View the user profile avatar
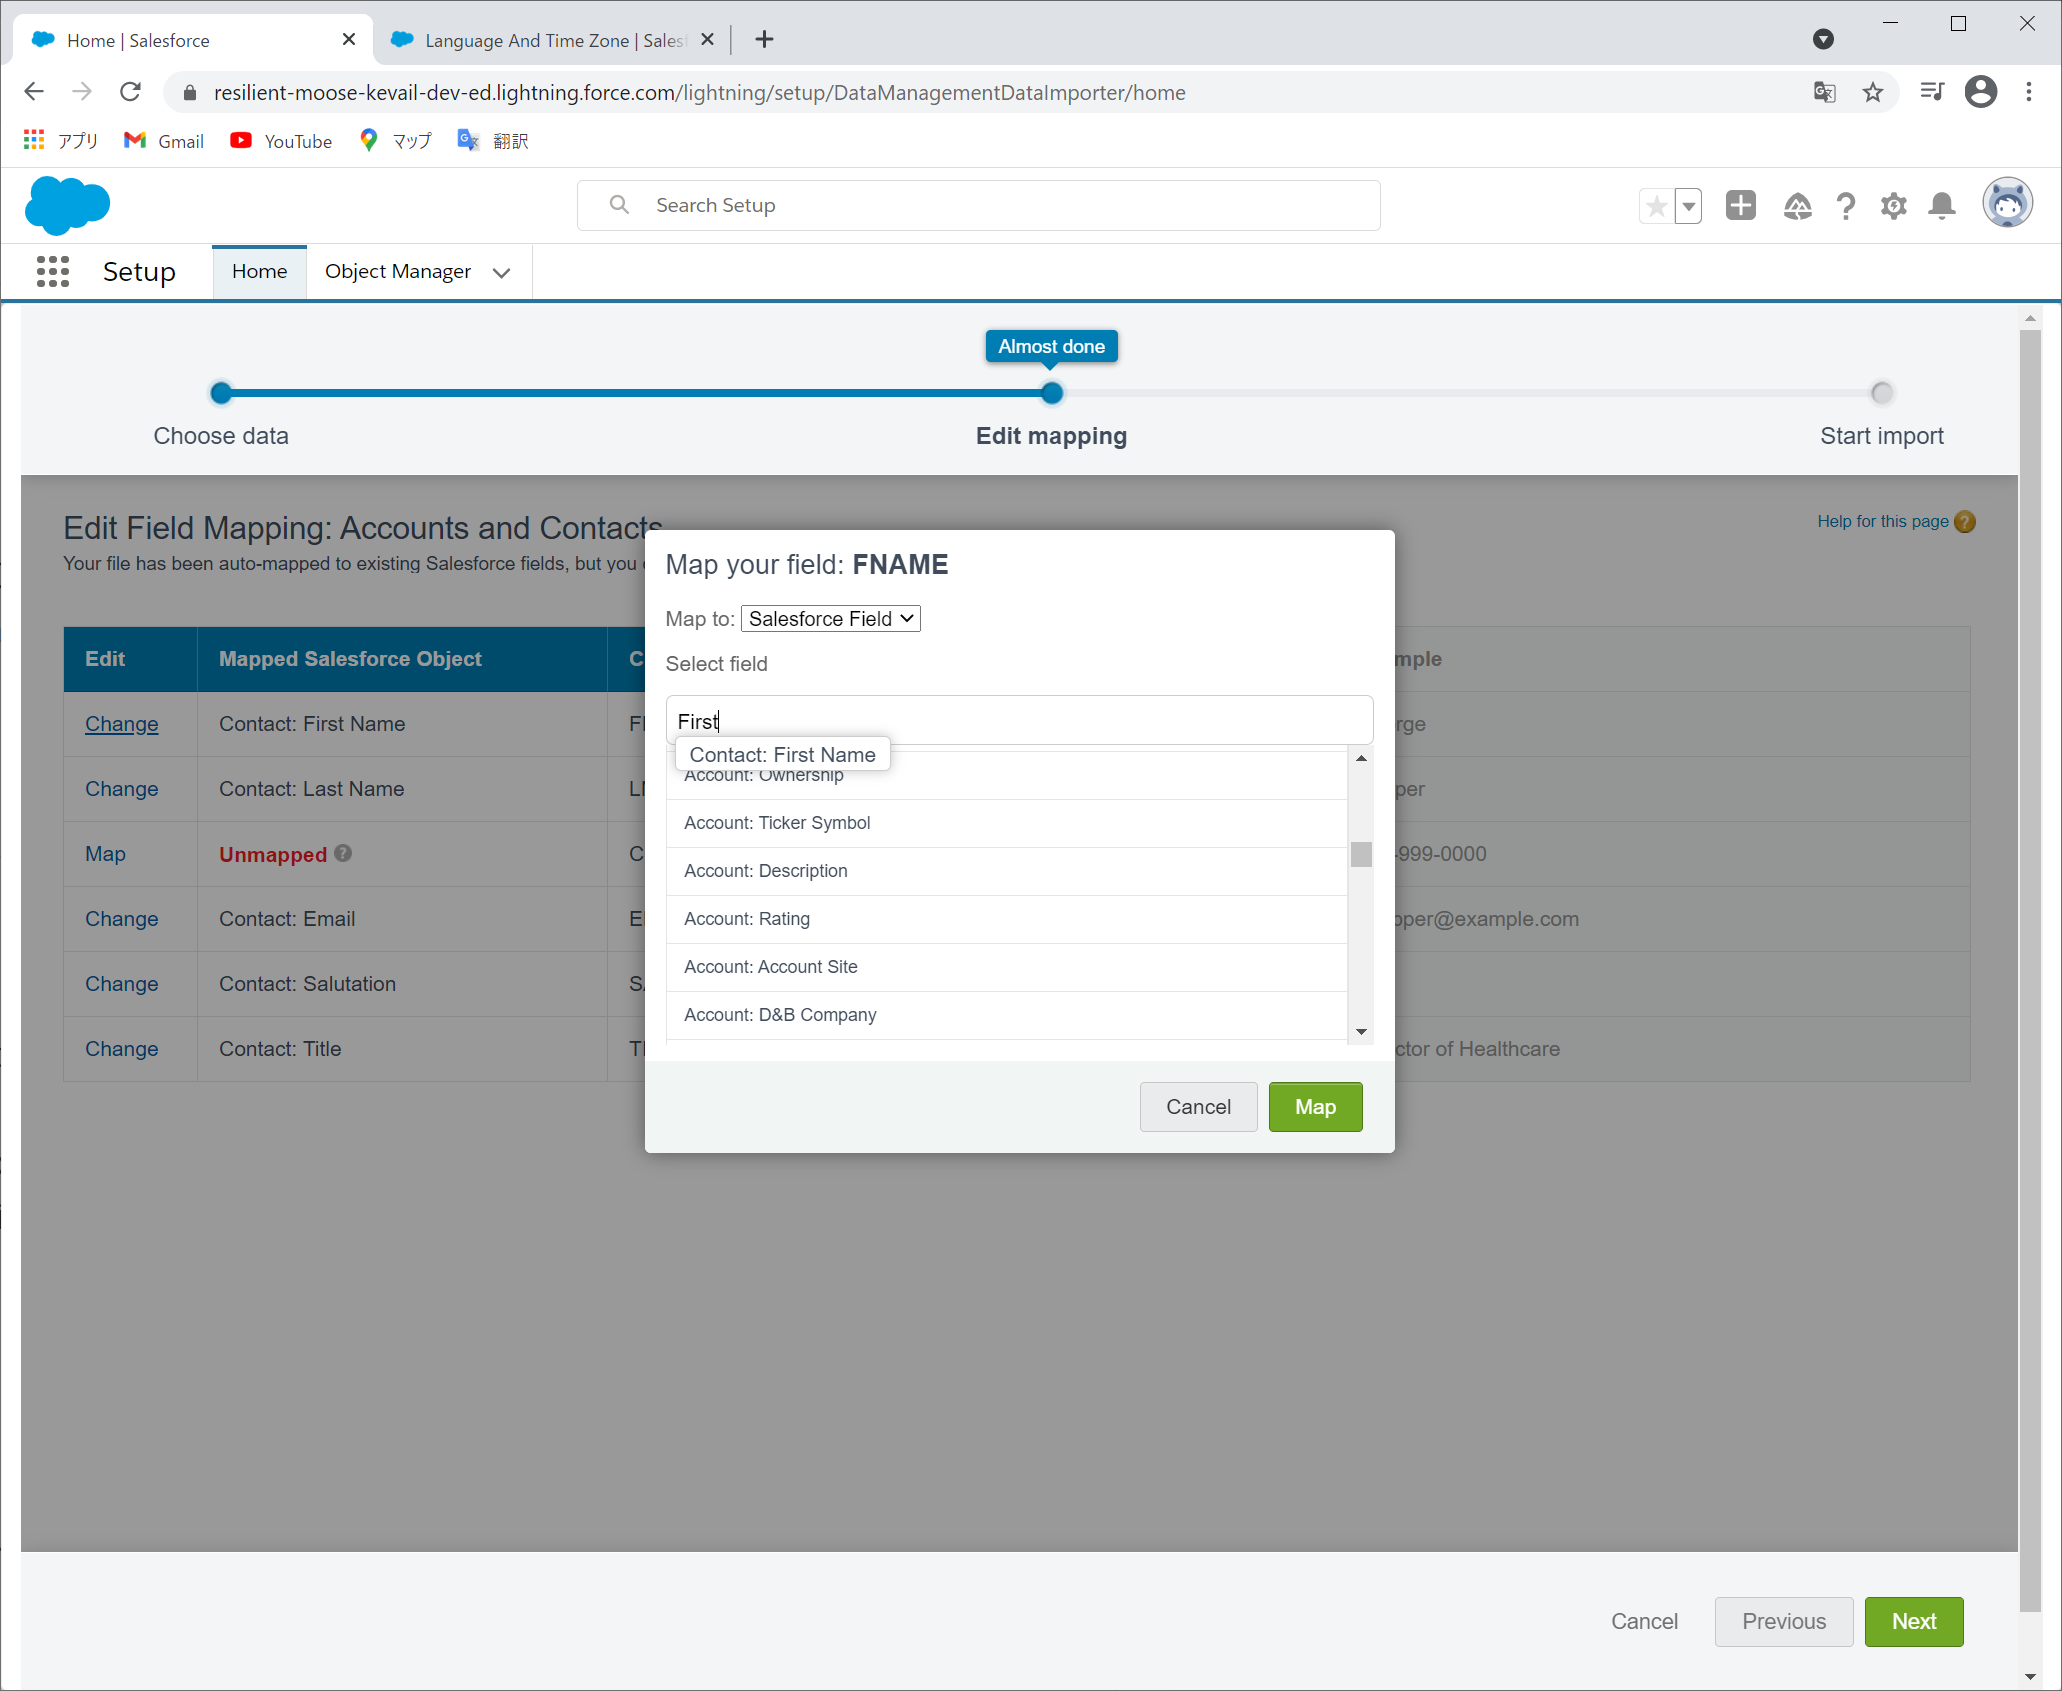Screen dimensions: 2062x1691 click(x=2006, y=204)
